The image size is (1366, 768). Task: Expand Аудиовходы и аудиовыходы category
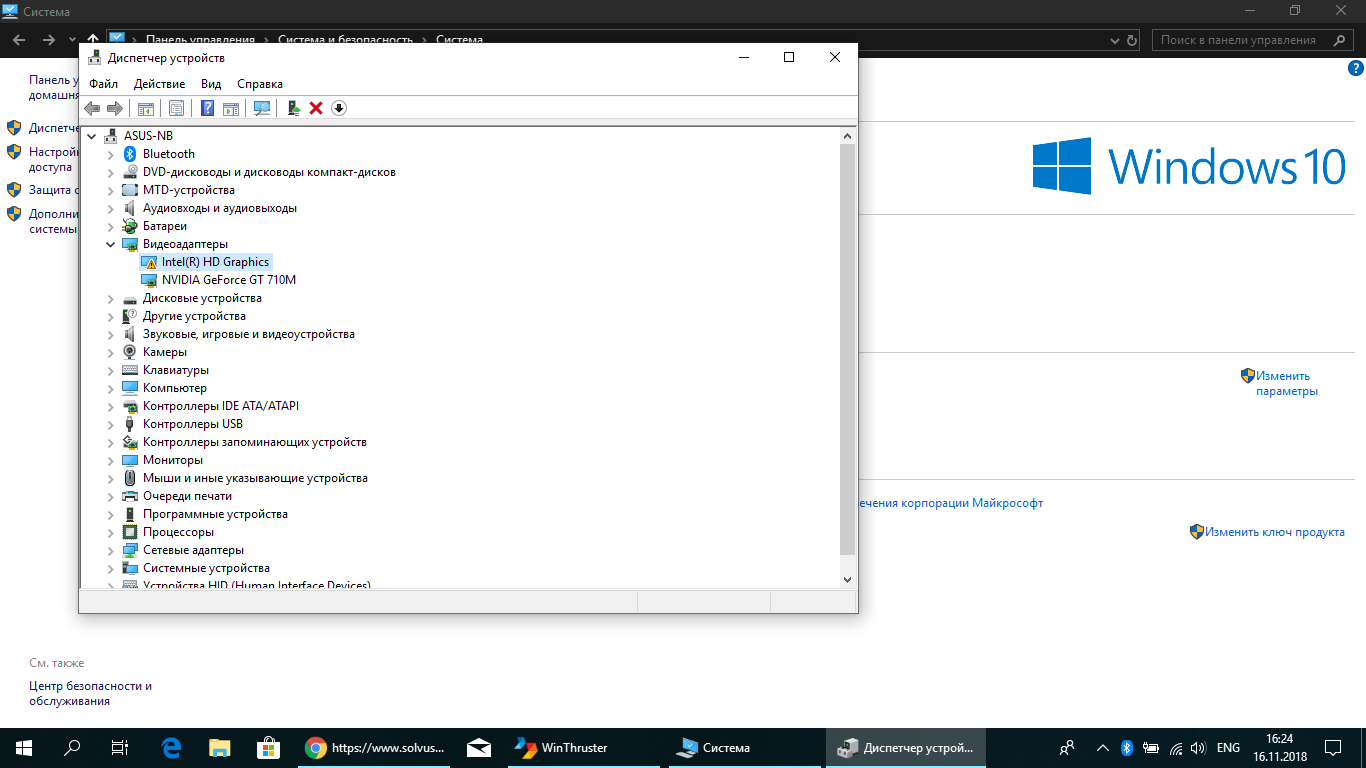[x=111, y=208]
